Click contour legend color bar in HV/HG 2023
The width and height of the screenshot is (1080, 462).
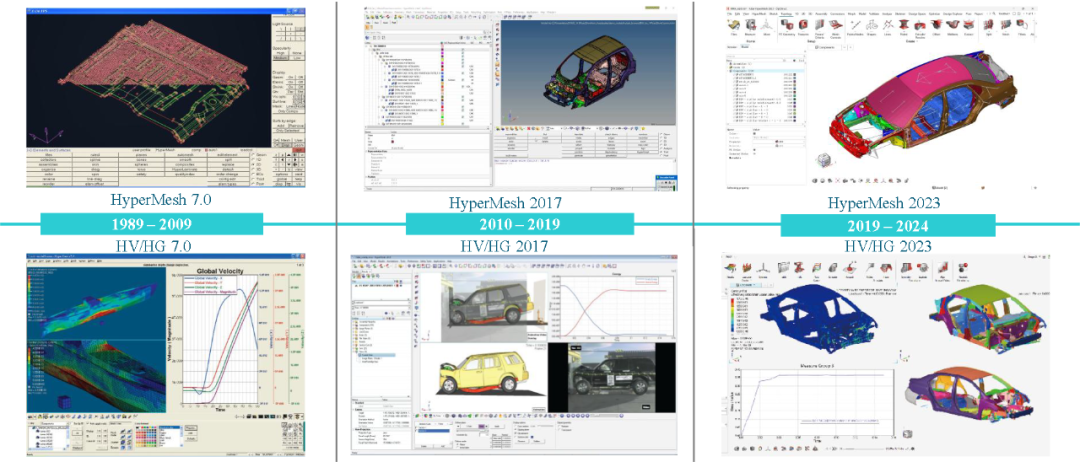click(731, 317)
